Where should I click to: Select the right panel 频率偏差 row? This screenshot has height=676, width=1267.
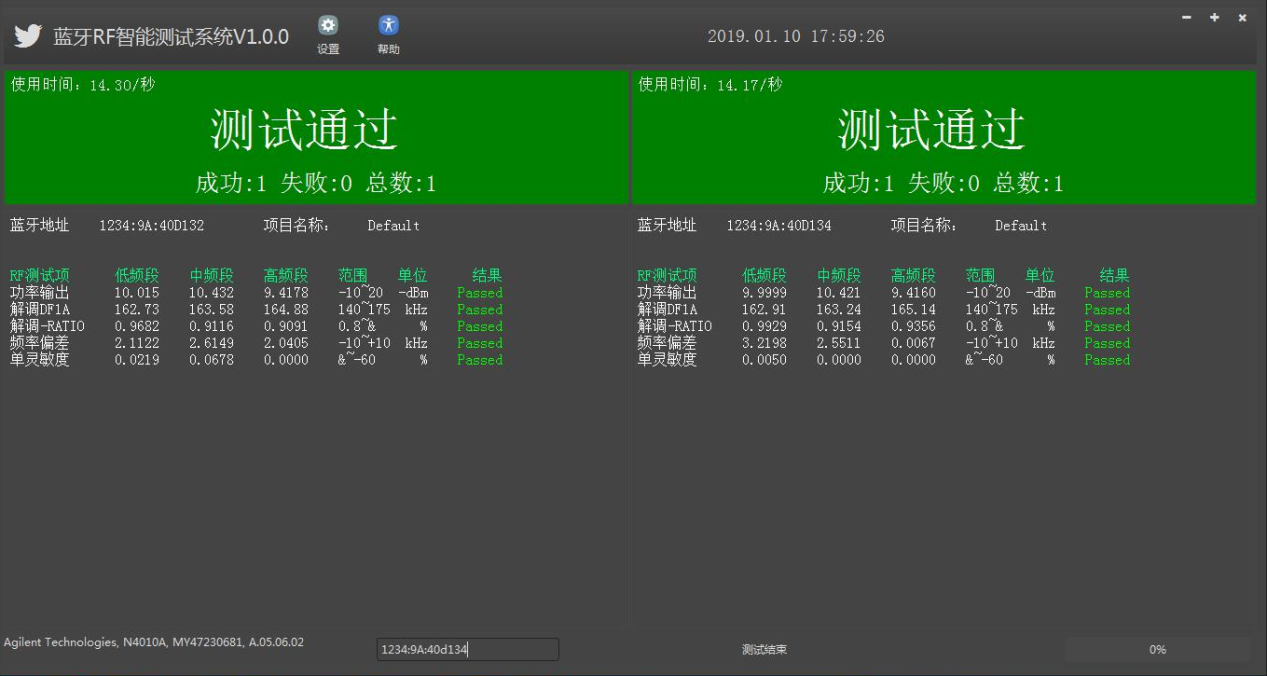click(x=883, y=343)
